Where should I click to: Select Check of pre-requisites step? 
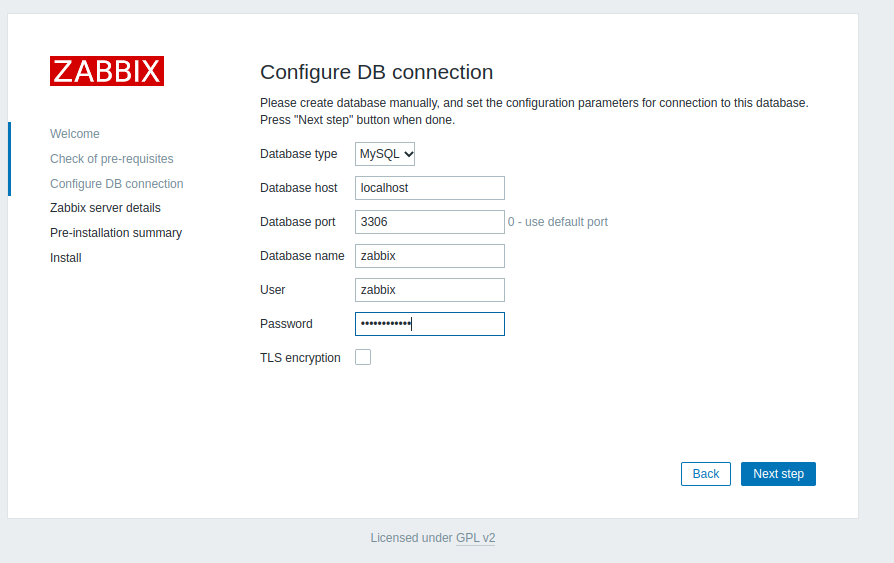(112, 159)
